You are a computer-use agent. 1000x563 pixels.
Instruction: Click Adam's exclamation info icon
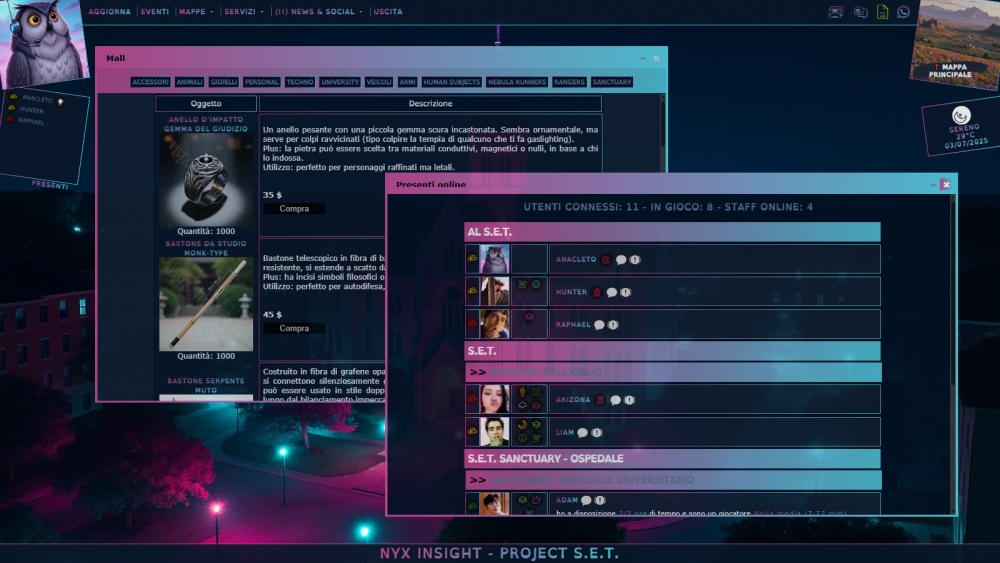[x=599, y=501]
